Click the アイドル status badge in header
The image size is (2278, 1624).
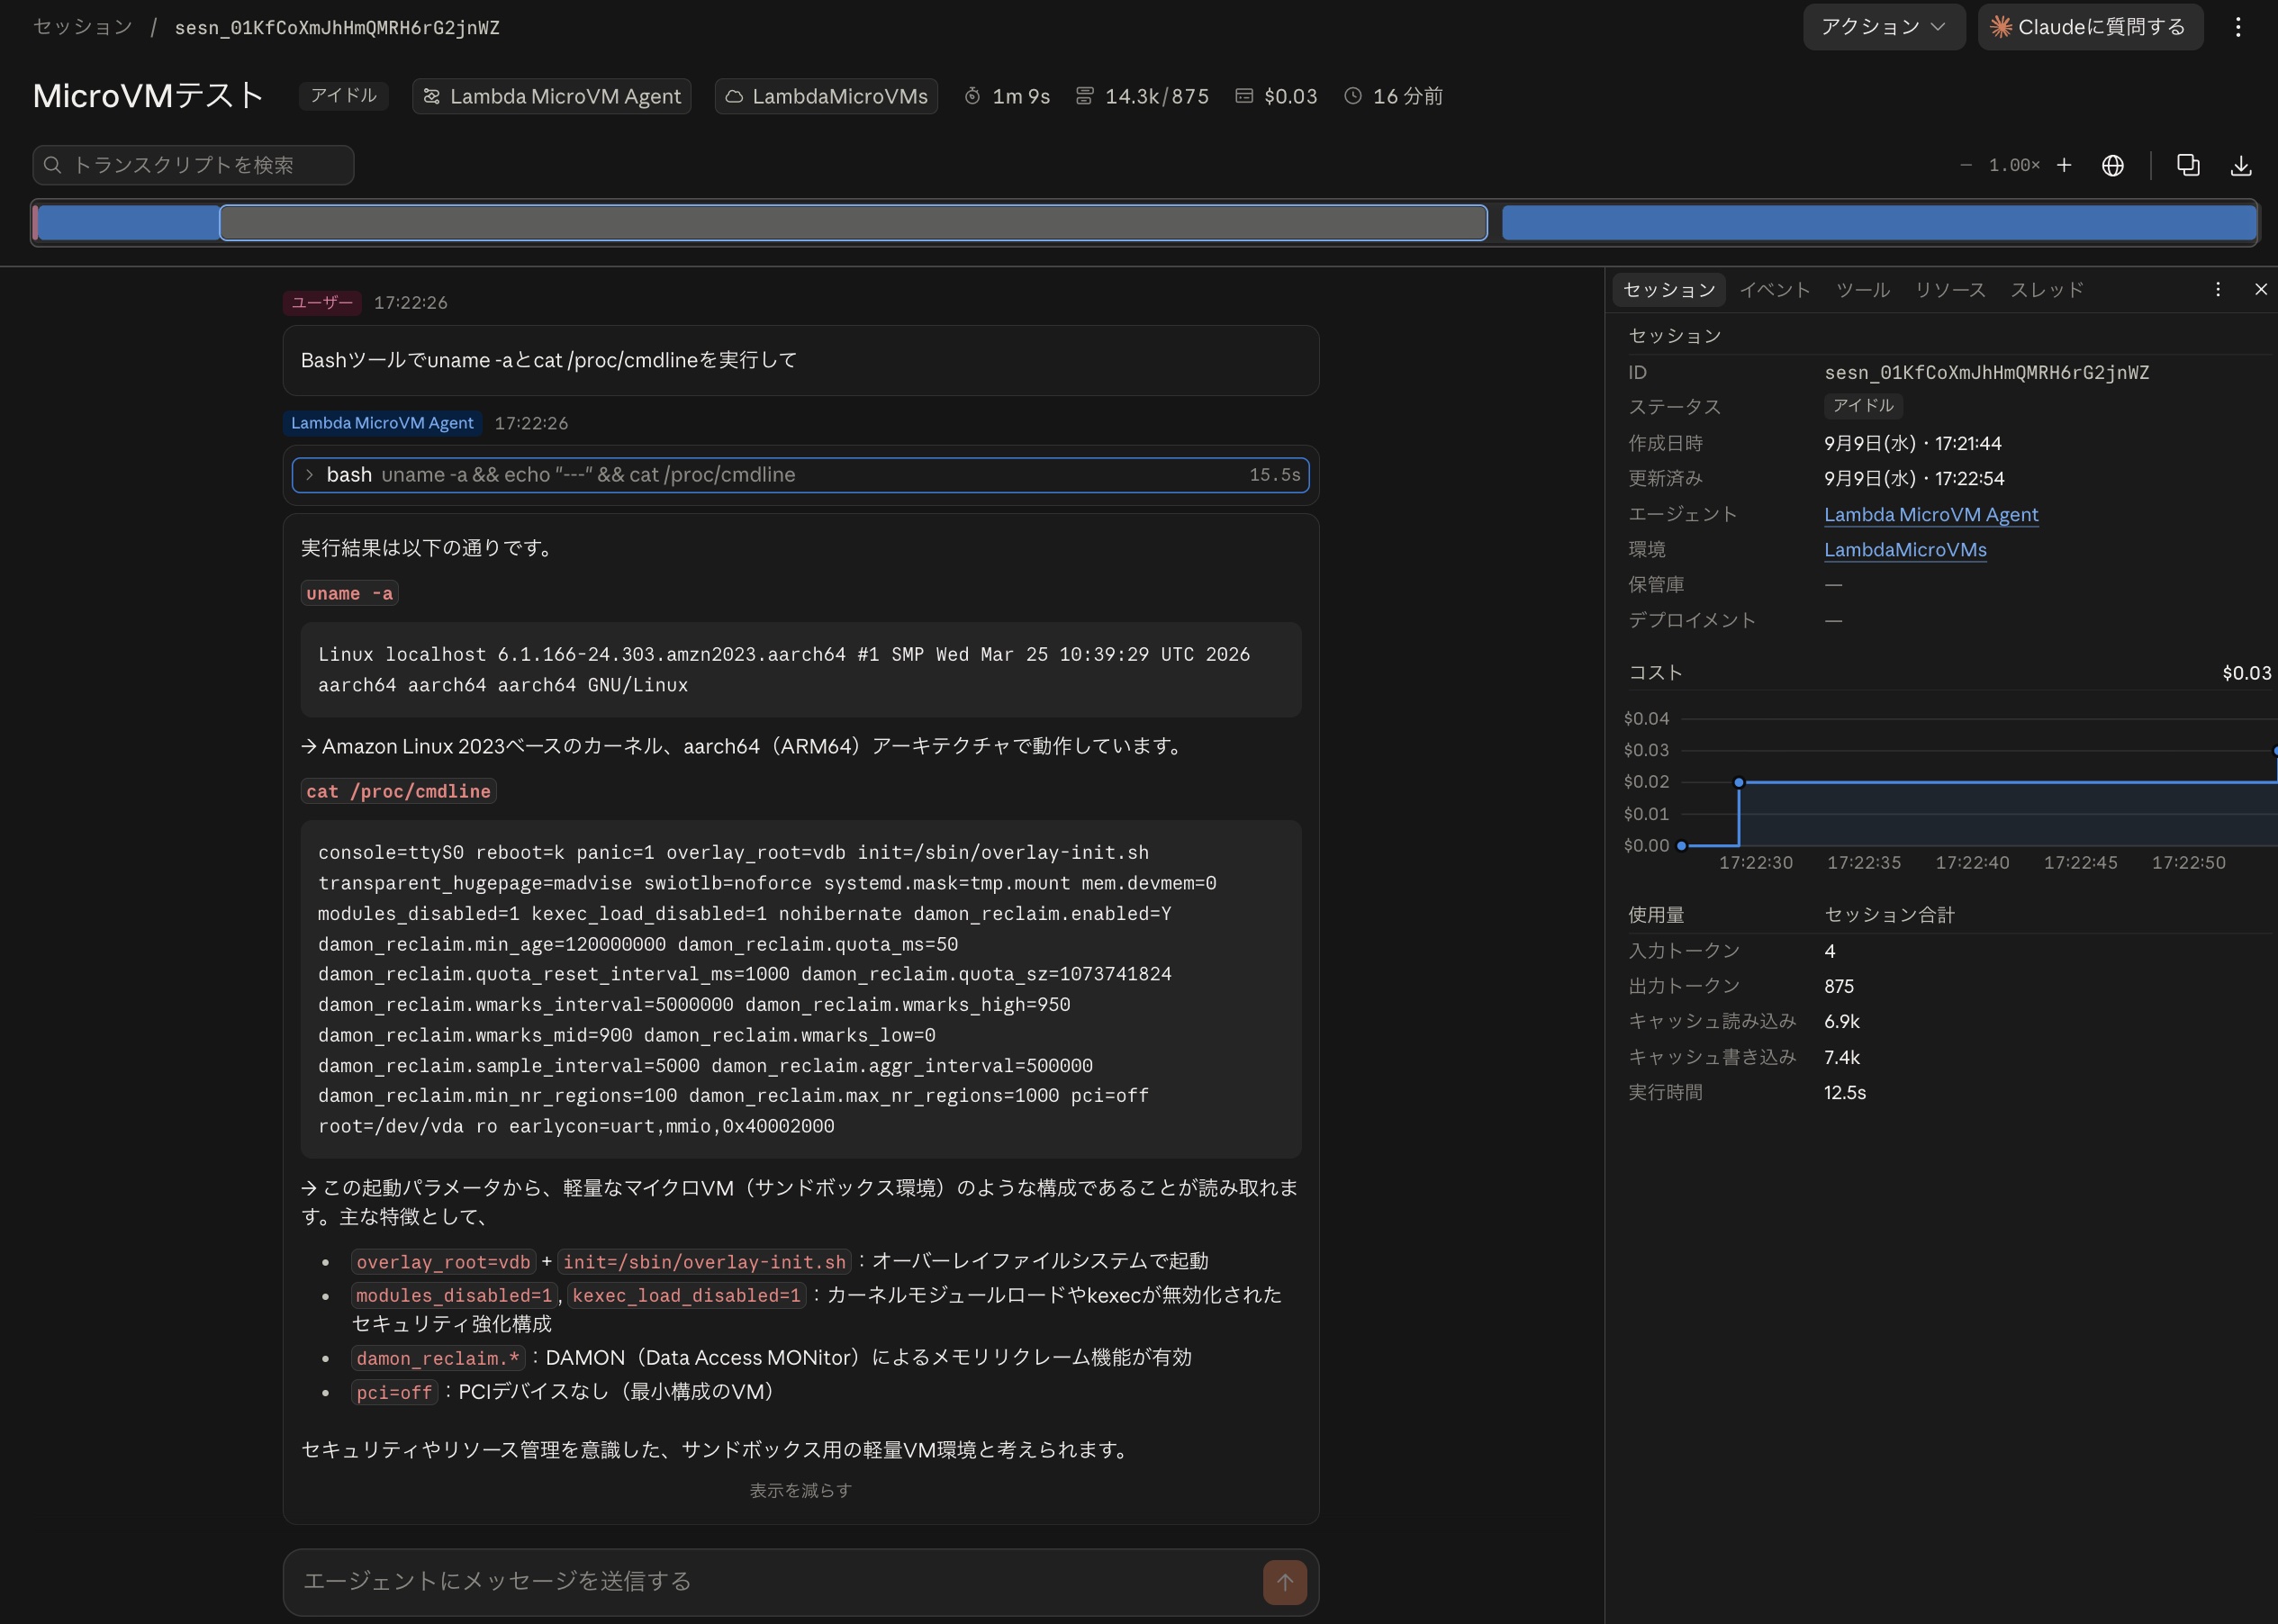coord(343,95)
